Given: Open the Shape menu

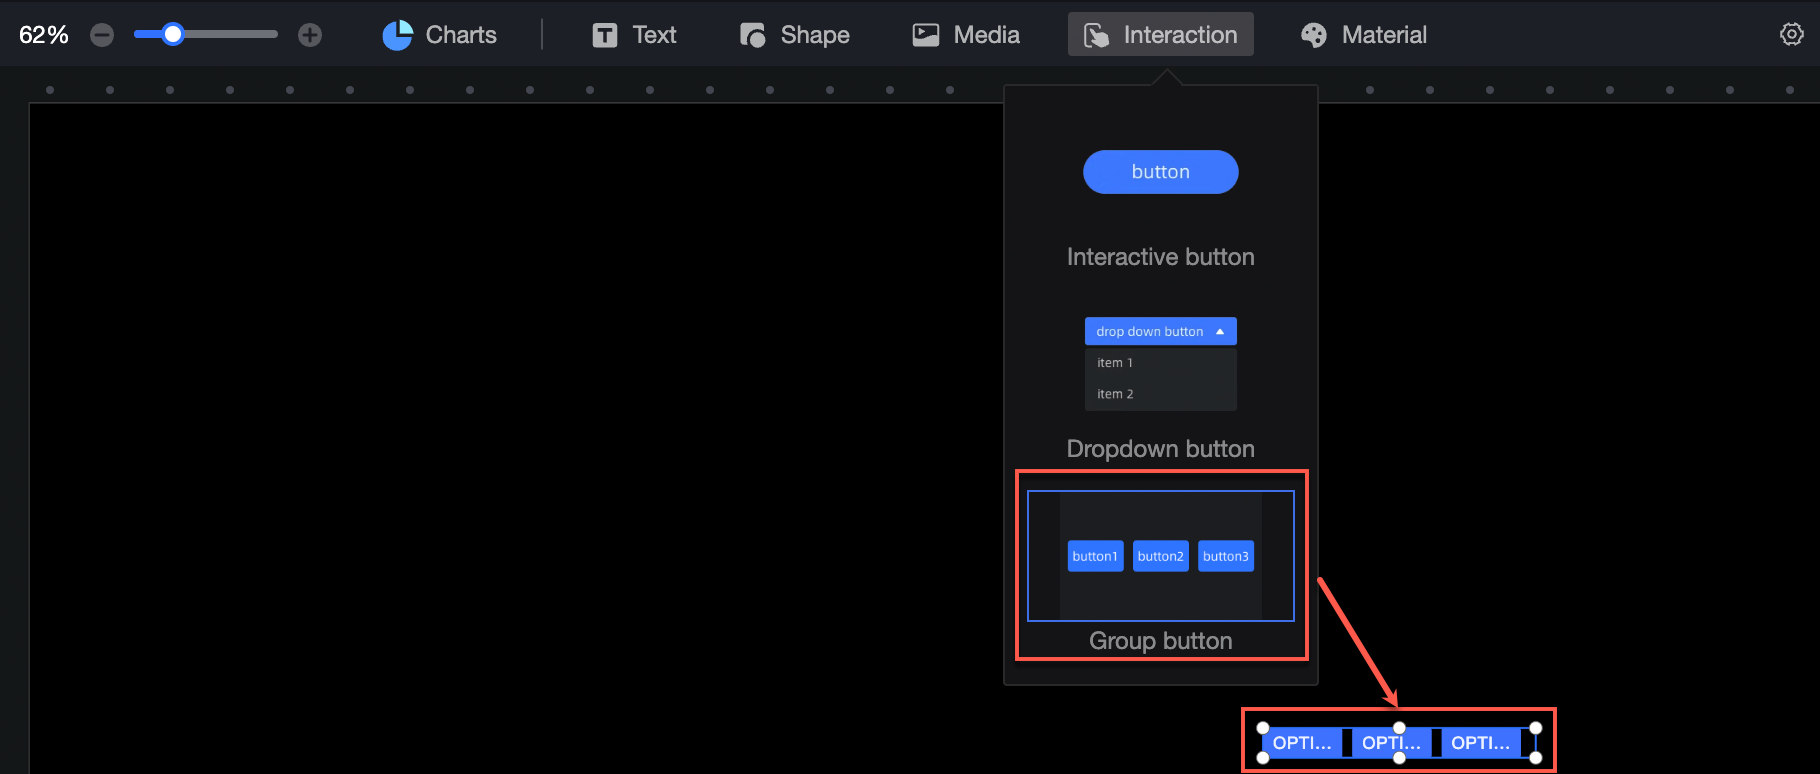Looking at the screenshot, I should (794, 35).
